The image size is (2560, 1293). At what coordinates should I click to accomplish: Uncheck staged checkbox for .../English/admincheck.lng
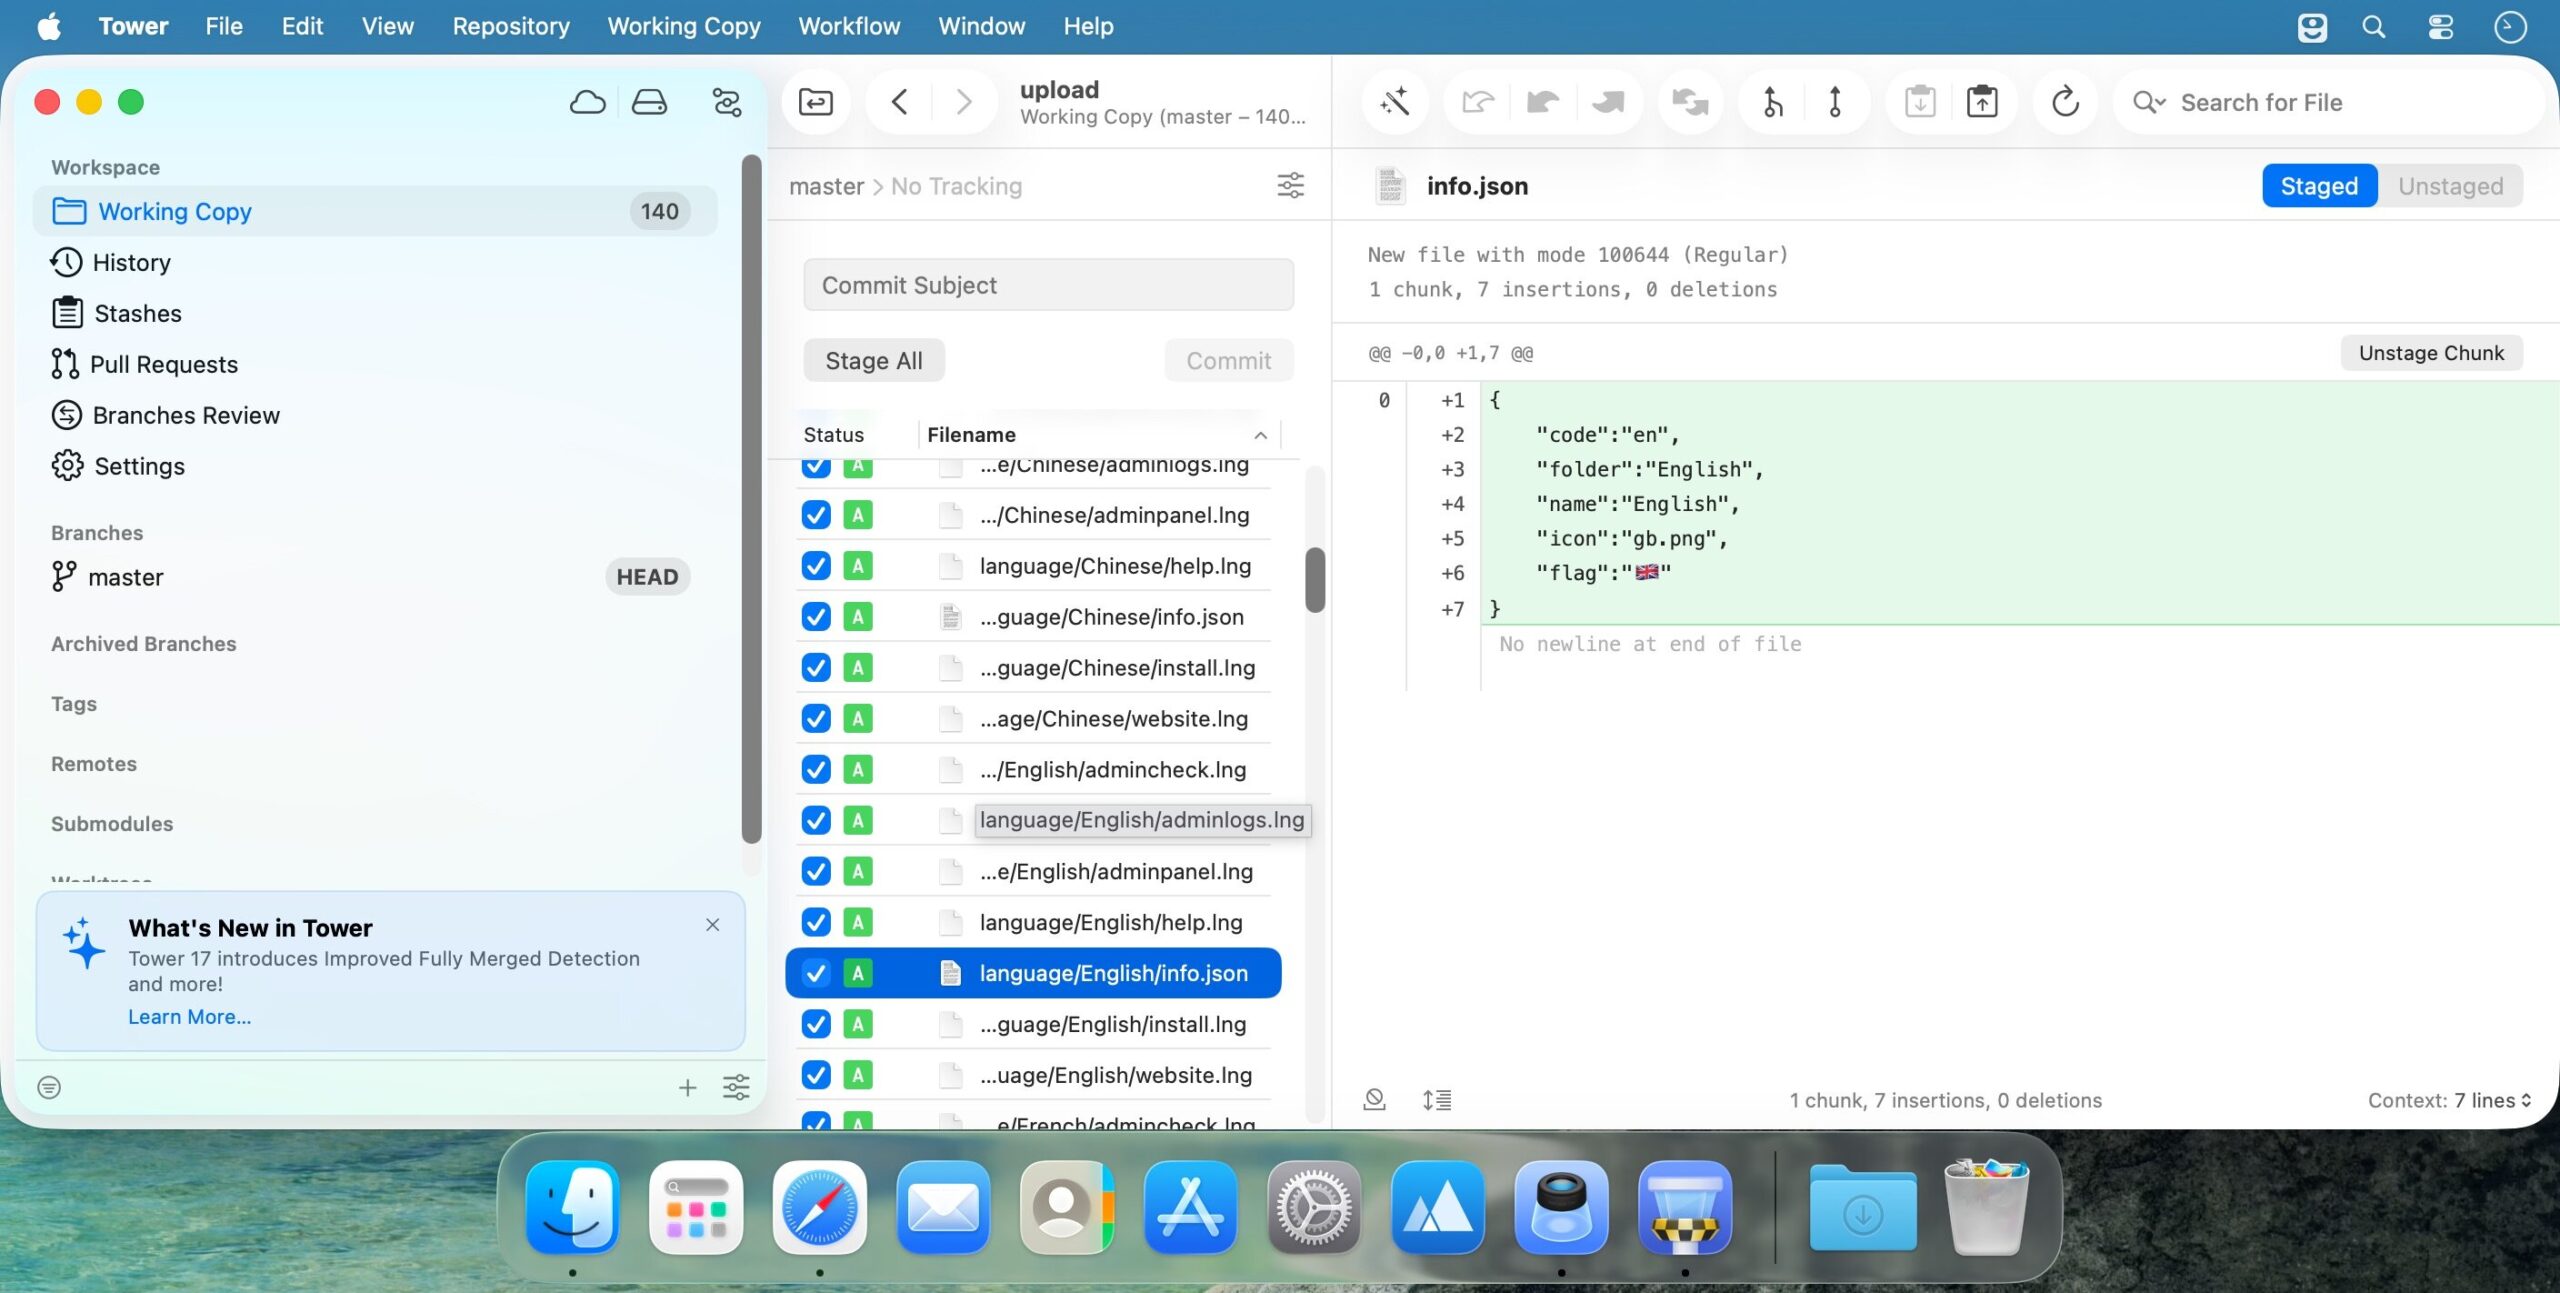(816, 770)
